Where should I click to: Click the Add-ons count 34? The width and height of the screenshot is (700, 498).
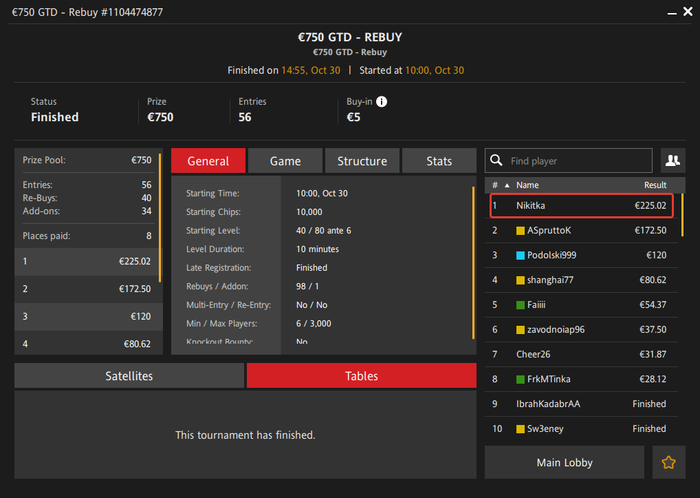146,211
